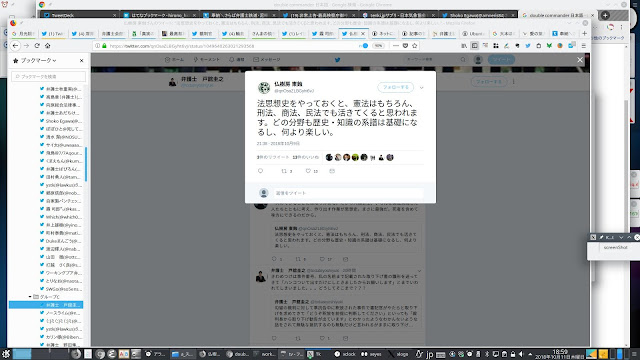Click the bookmarks search field

click(49, 76)
